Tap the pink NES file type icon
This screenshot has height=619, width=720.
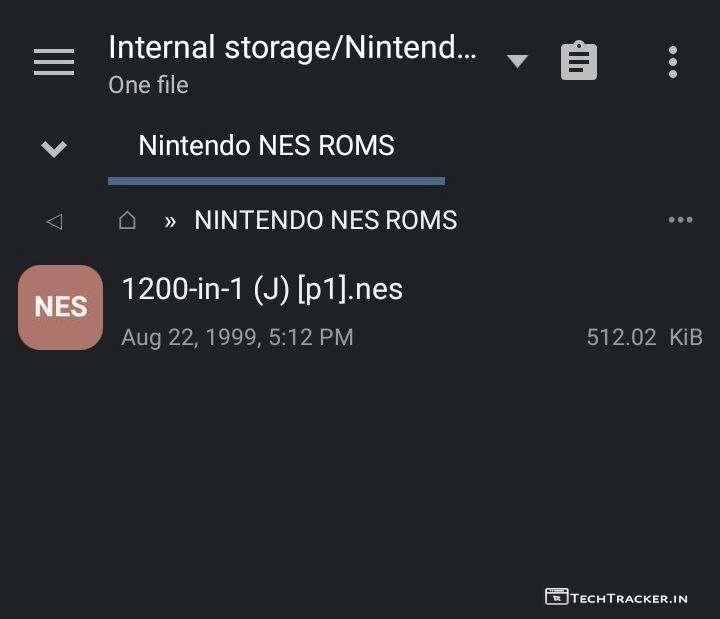point(61,307)
